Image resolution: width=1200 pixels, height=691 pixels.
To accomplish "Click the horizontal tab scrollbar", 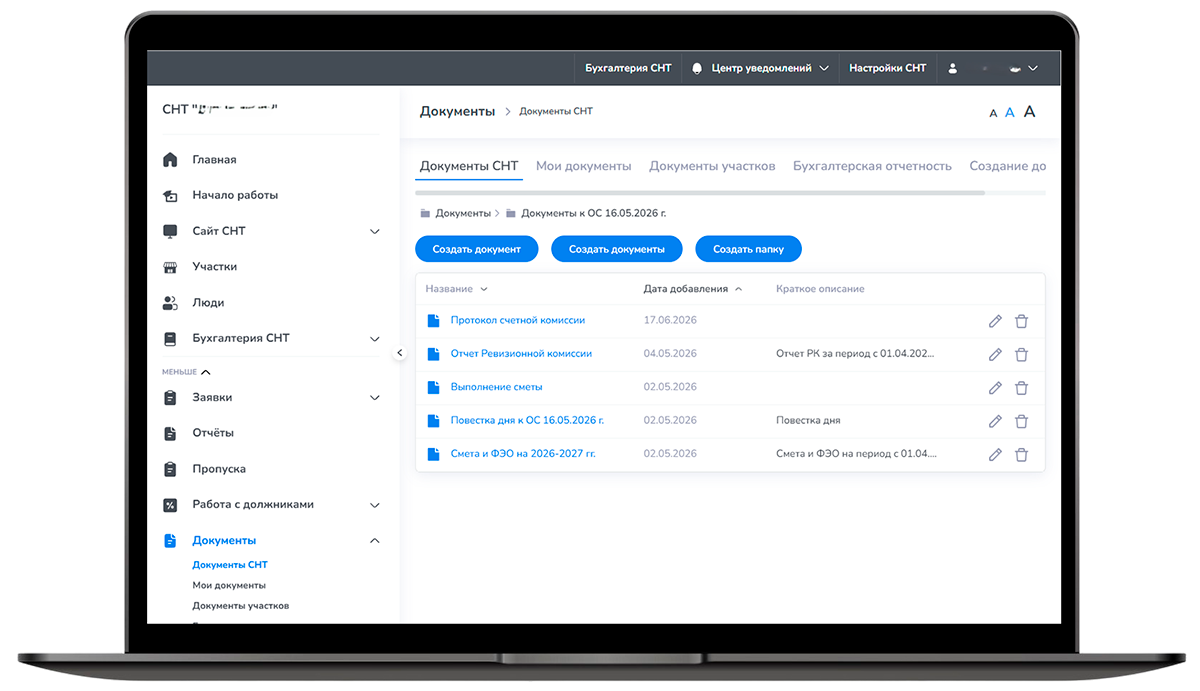I will [x=700, y=193].
